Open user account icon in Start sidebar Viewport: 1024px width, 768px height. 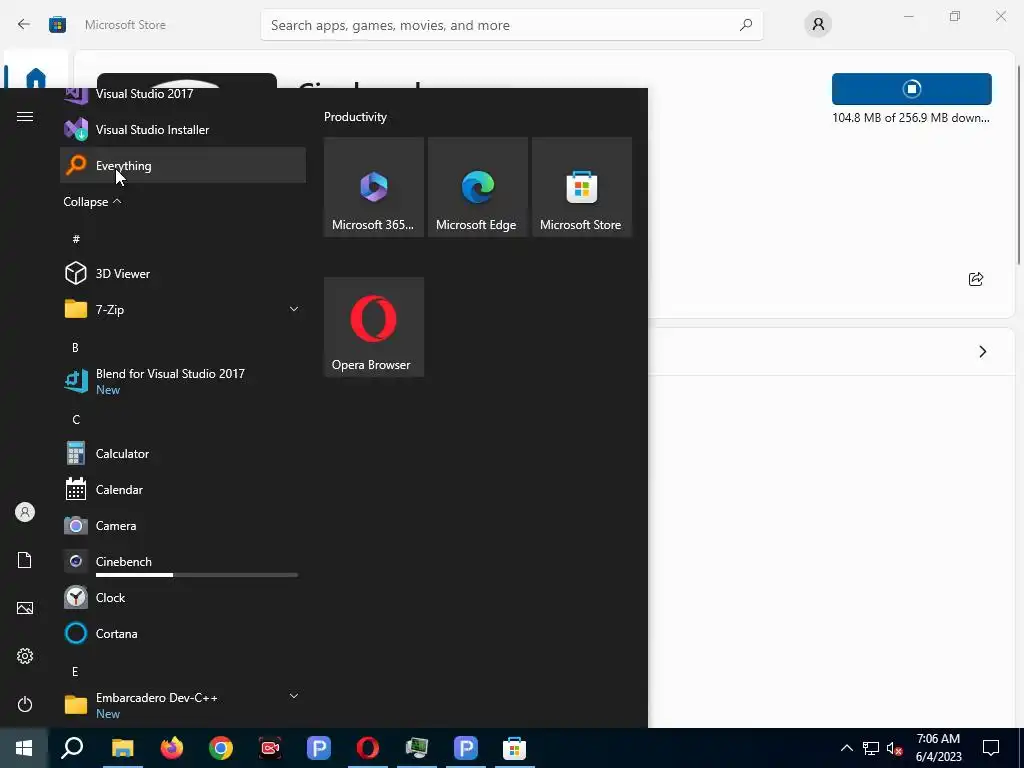point(25,512)
